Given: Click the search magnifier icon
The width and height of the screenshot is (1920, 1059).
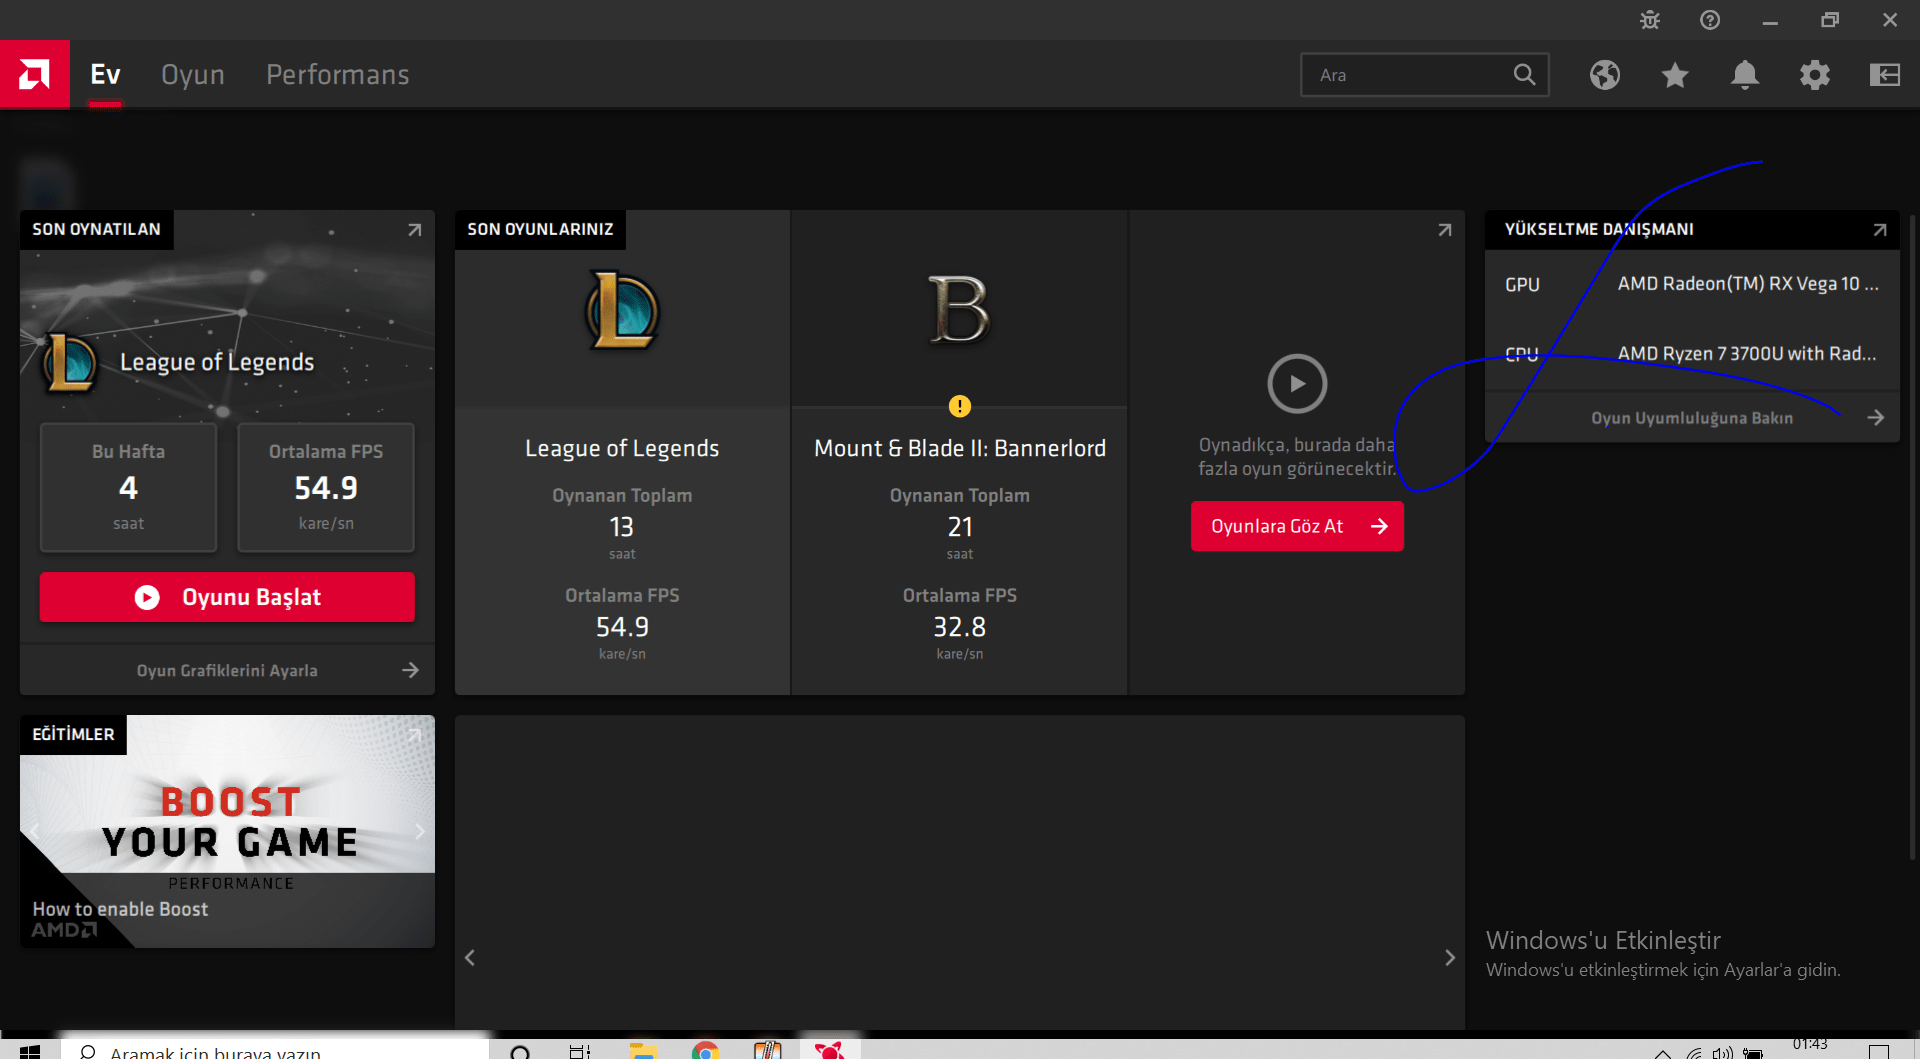Looking at the screenshot, I should [x=1524, y=75].
